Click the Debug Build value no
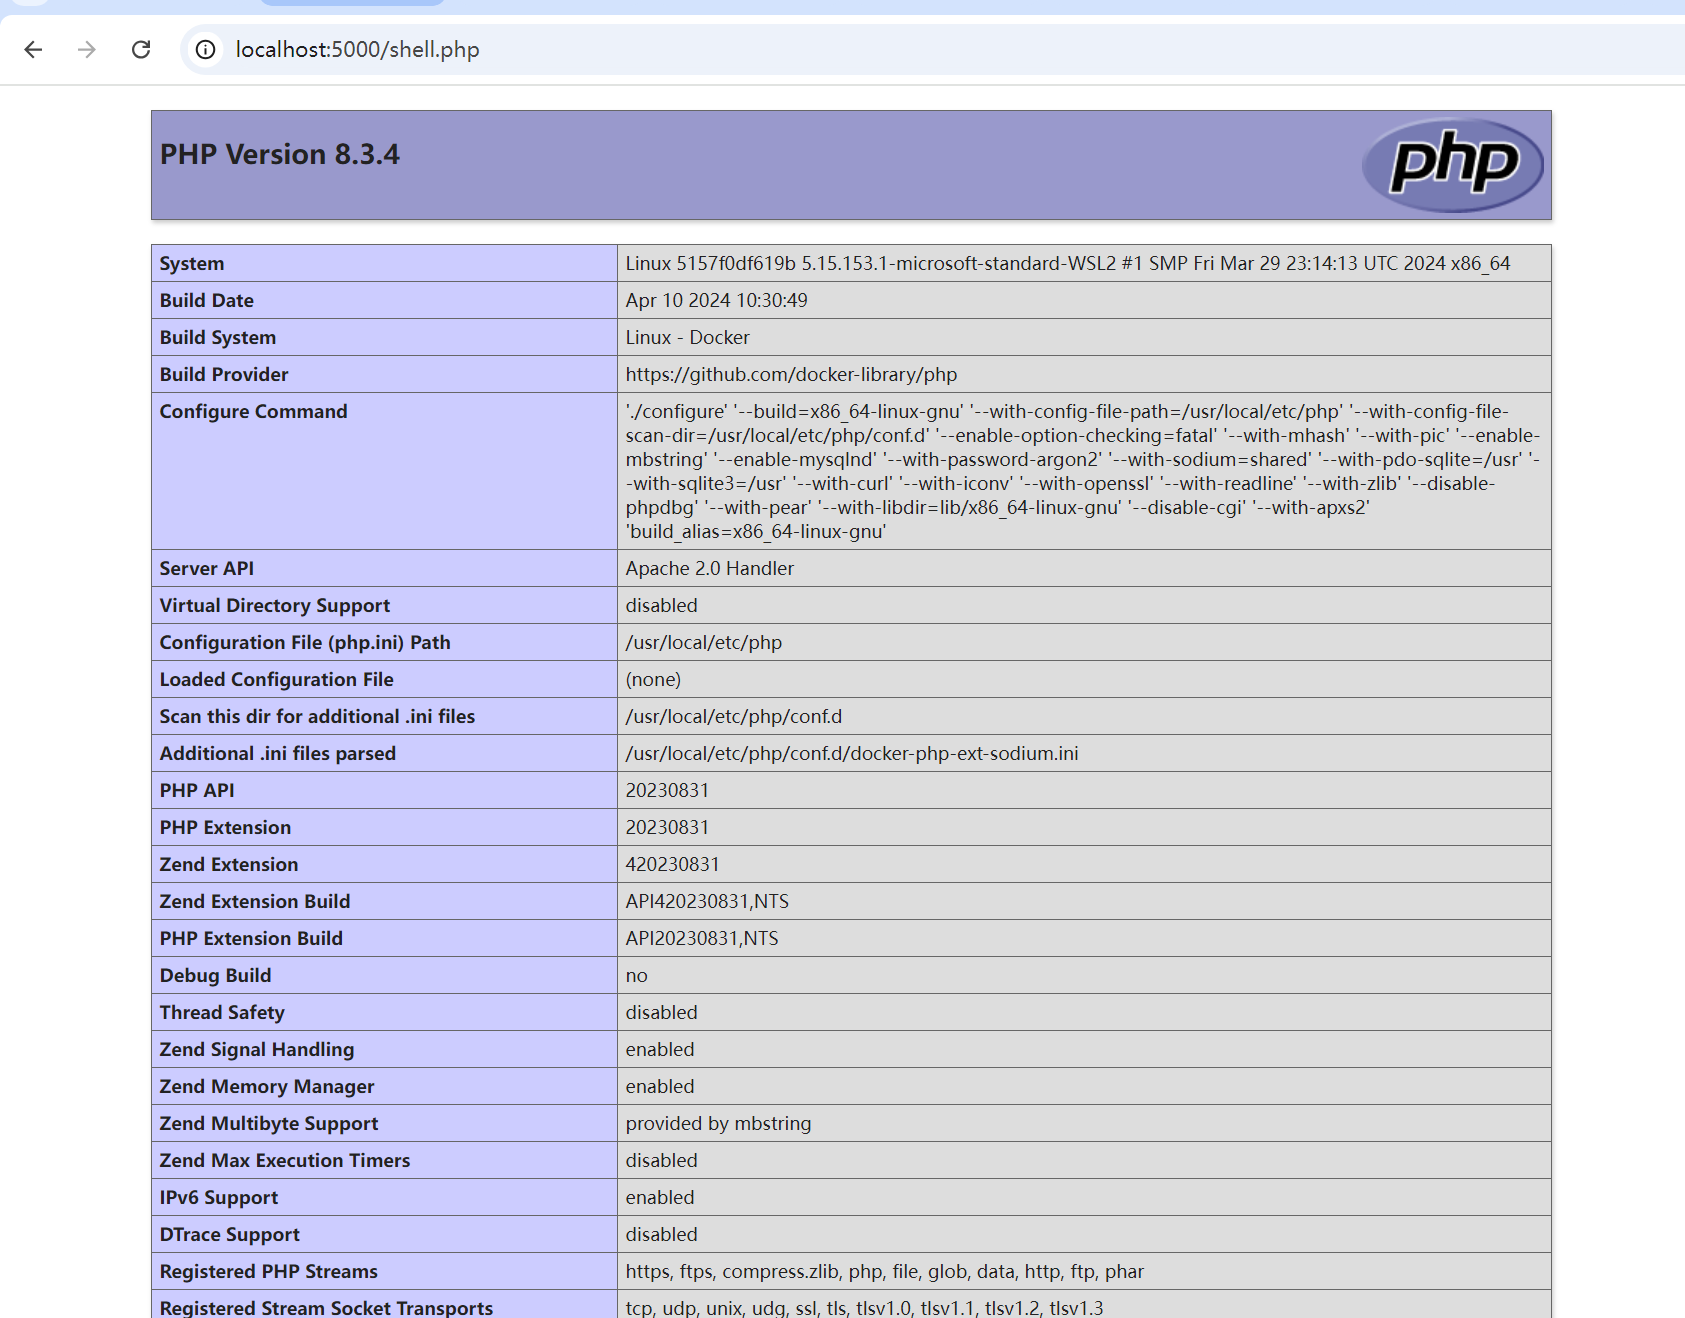The width and height of the screenshot is (1685, 1318). [636, 976]
